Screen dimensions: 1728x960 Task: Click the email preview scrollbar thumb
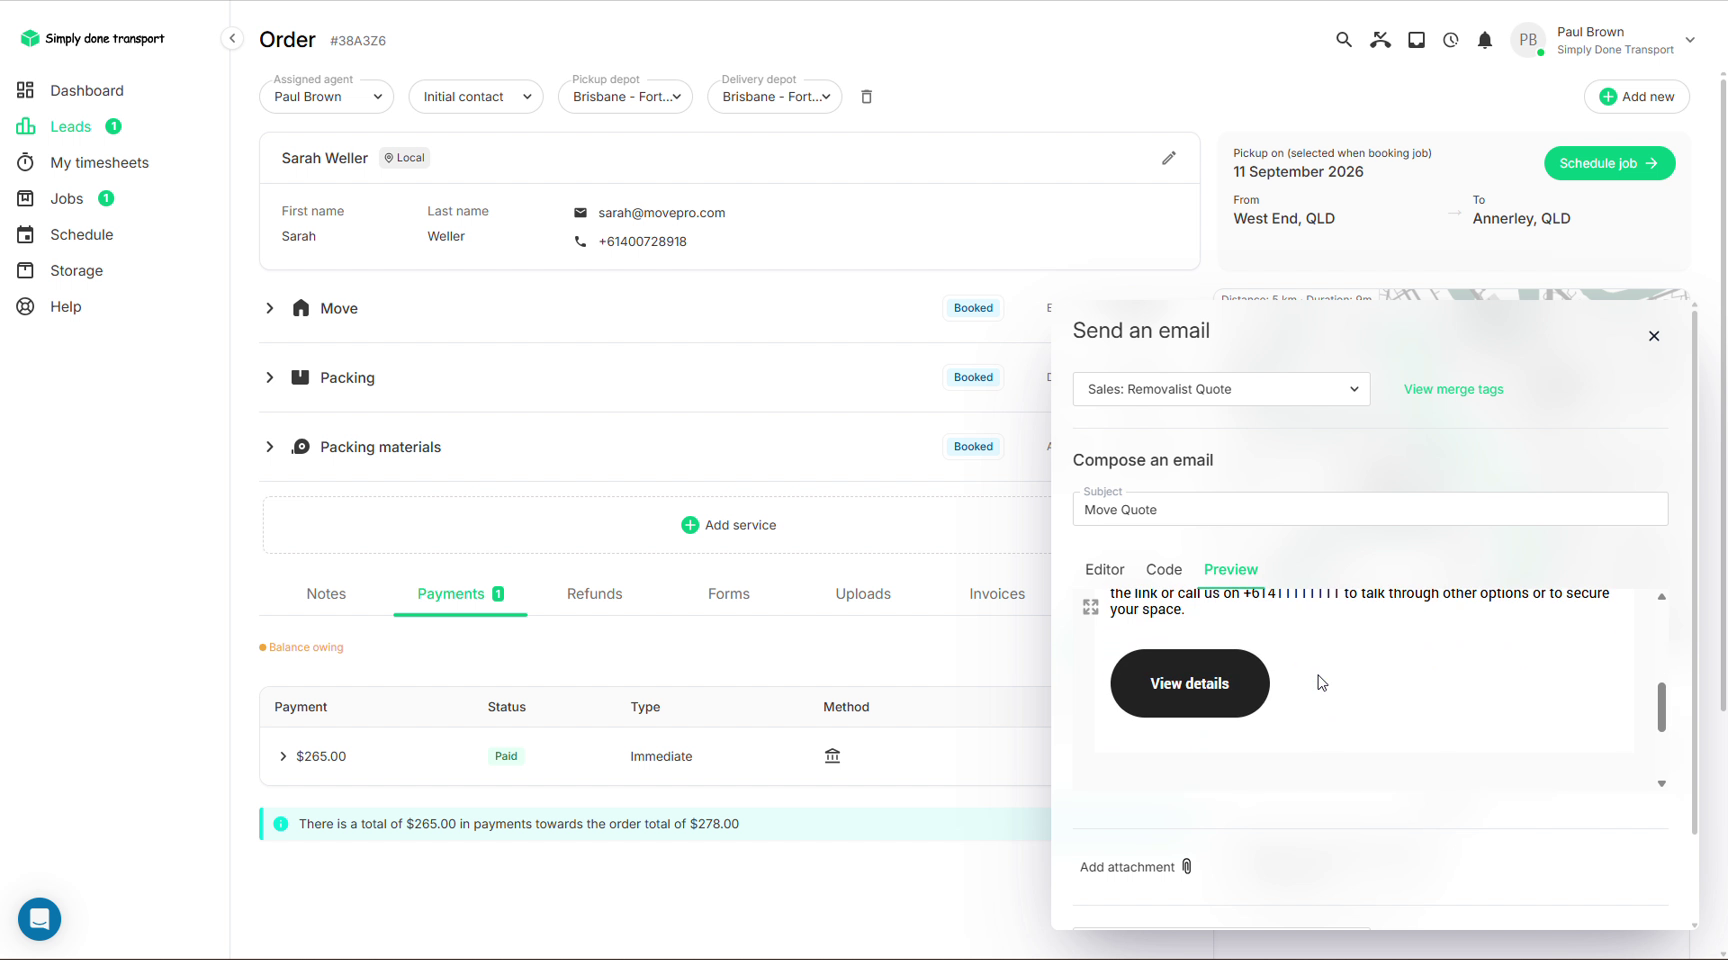click(1661, 707)
